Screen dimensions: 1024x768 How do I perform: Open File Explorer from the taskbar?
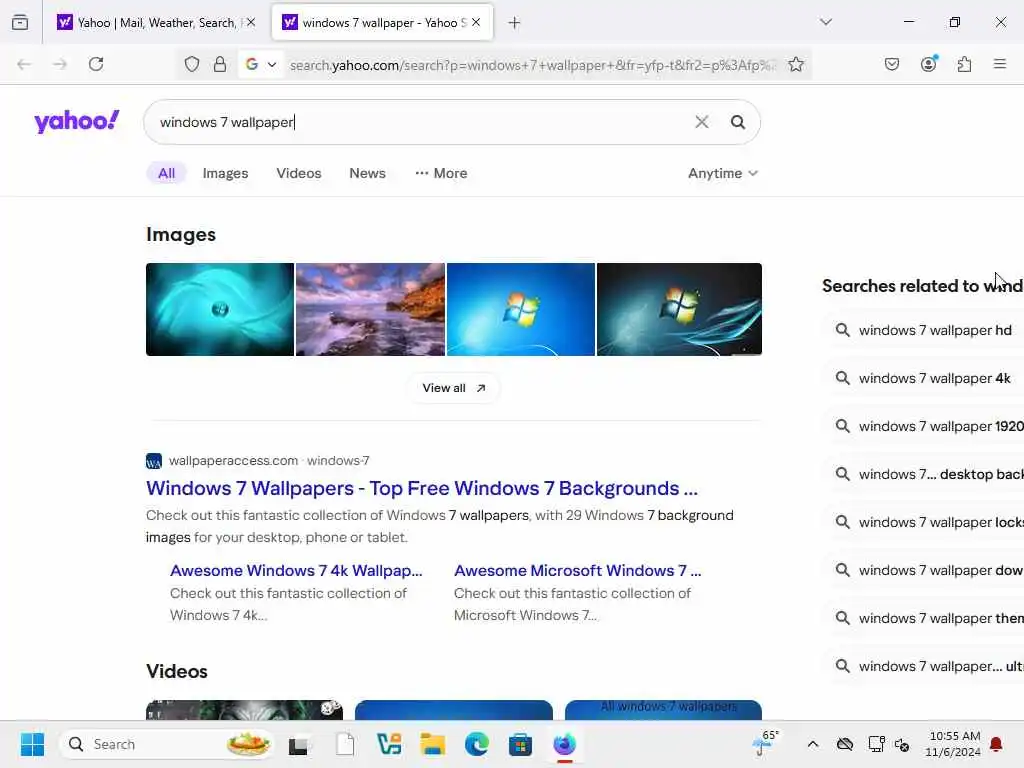click(x=432, y=744)
